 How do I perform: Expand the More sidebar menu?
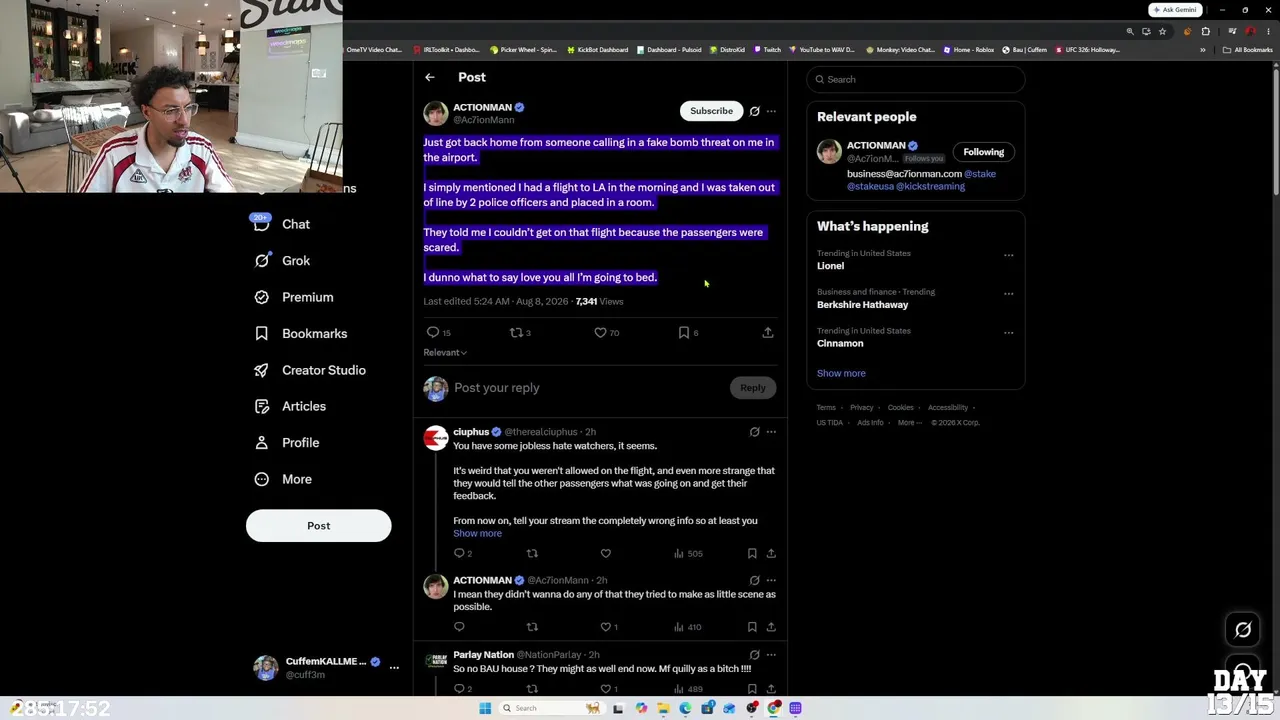coord(283,479)
